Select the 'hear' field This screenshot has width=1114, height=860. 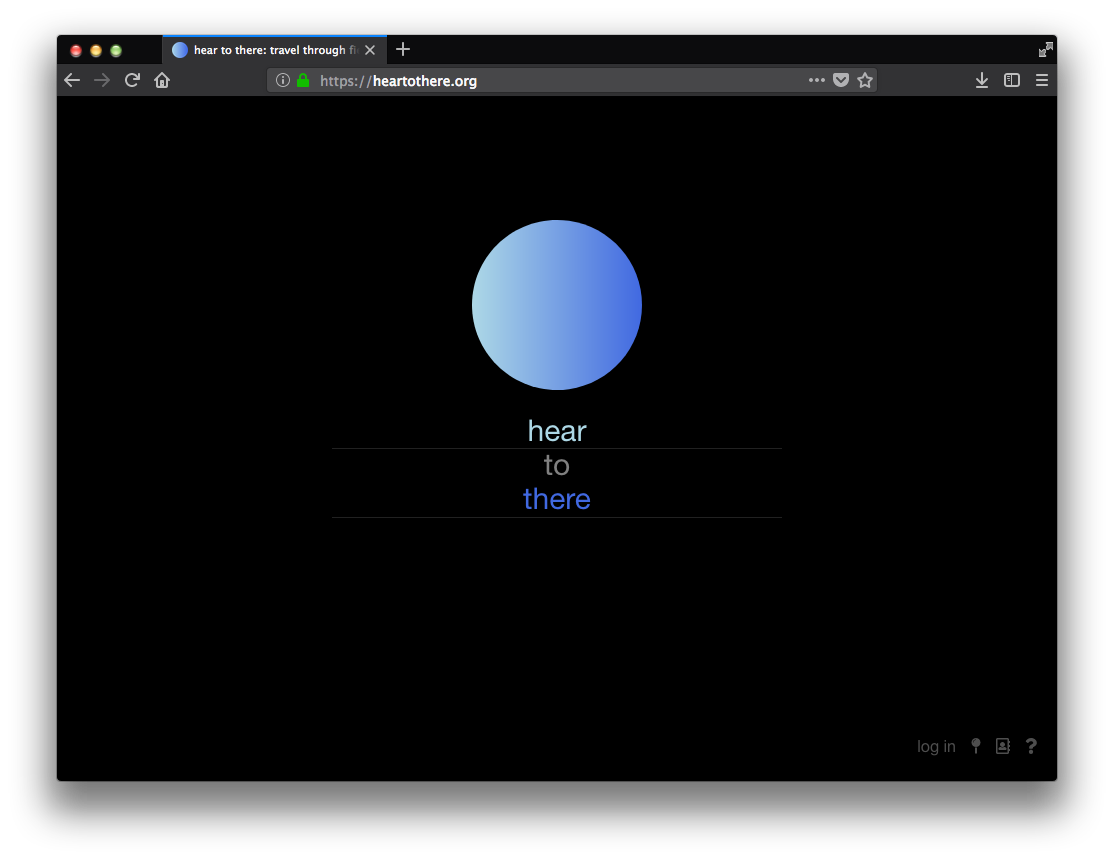click(557, 431)
